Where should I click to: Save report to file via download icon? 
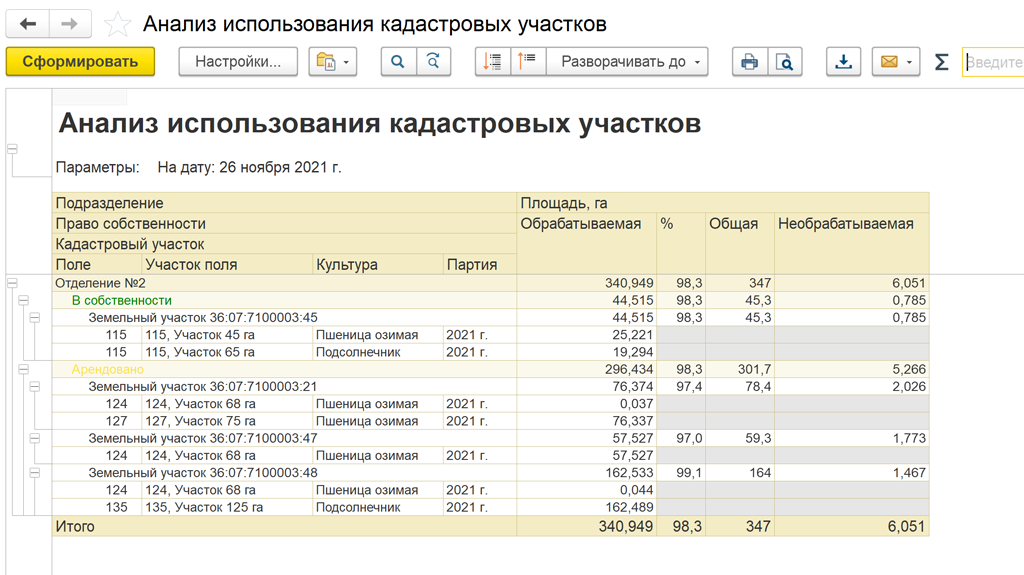pyautogui.click(x=843, y=62)
